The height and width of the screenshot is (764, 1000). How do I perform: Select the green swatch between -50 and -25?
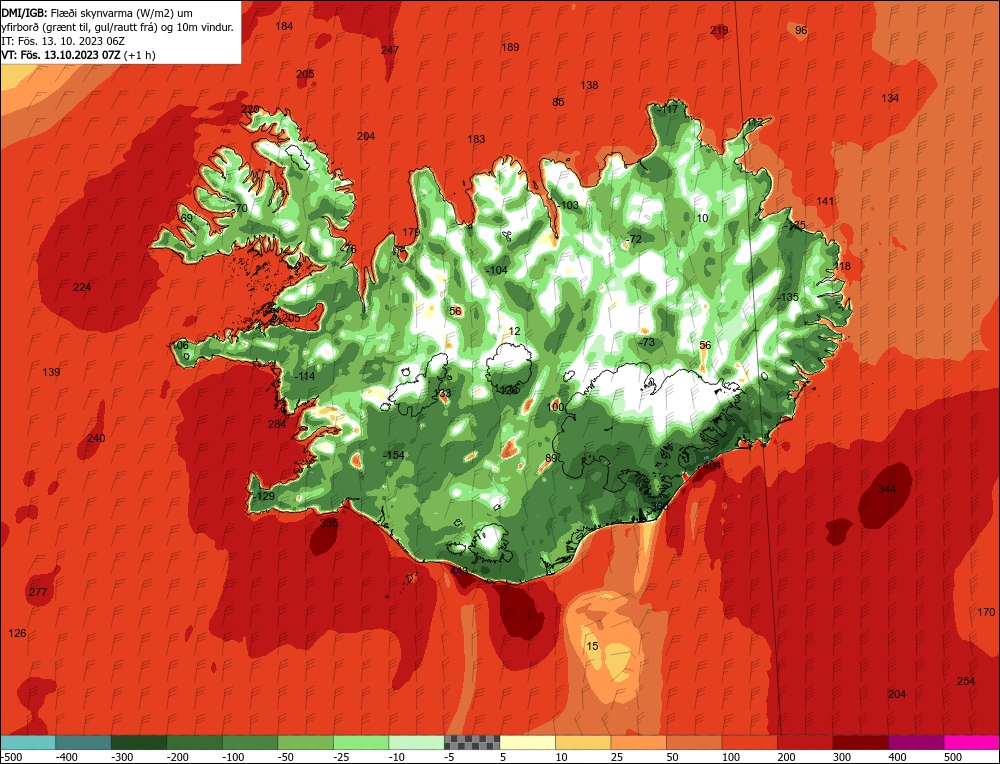tap(305, 742)
